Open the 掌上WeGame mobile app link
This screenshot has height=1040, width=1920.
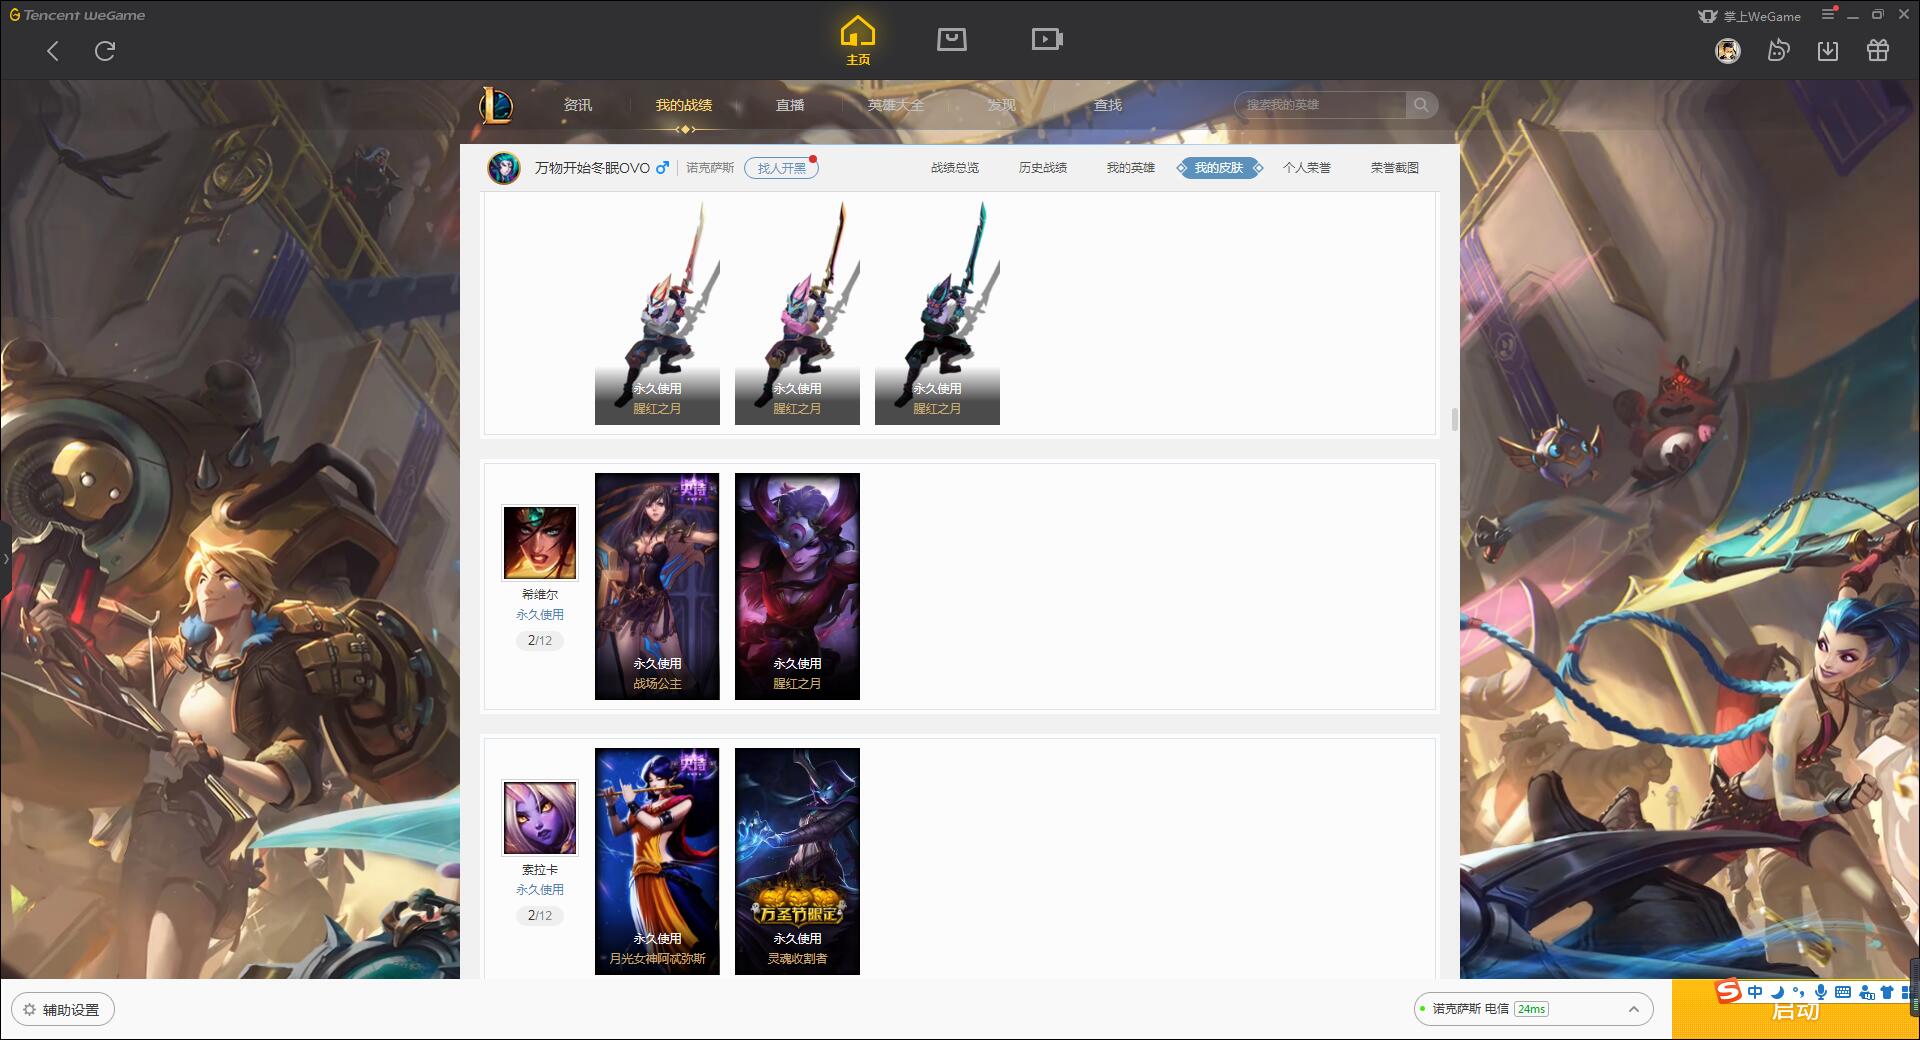tap(1750, 16)
